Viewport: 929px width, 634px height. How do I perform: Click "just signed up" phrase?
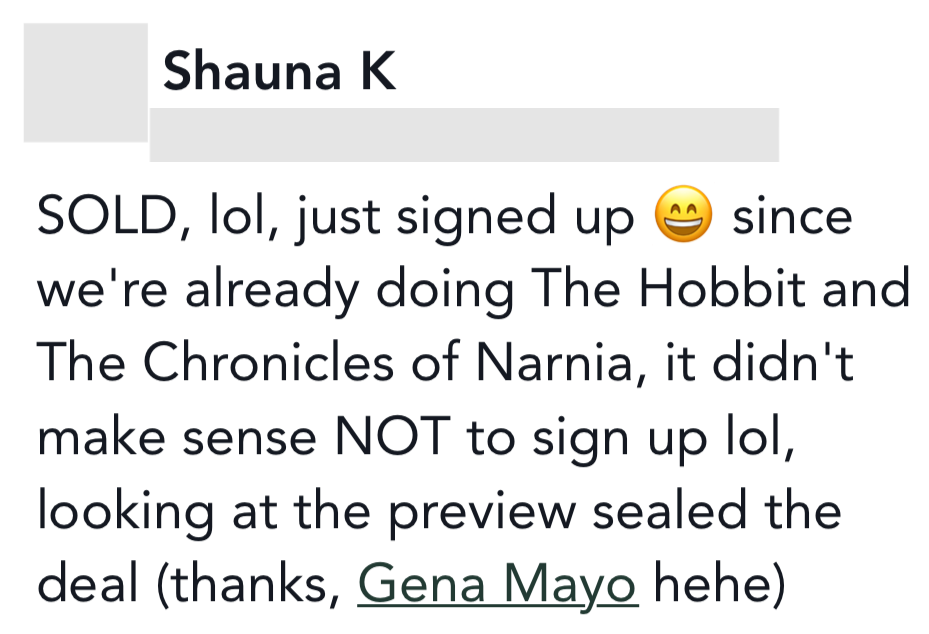[x=466, y=217]
